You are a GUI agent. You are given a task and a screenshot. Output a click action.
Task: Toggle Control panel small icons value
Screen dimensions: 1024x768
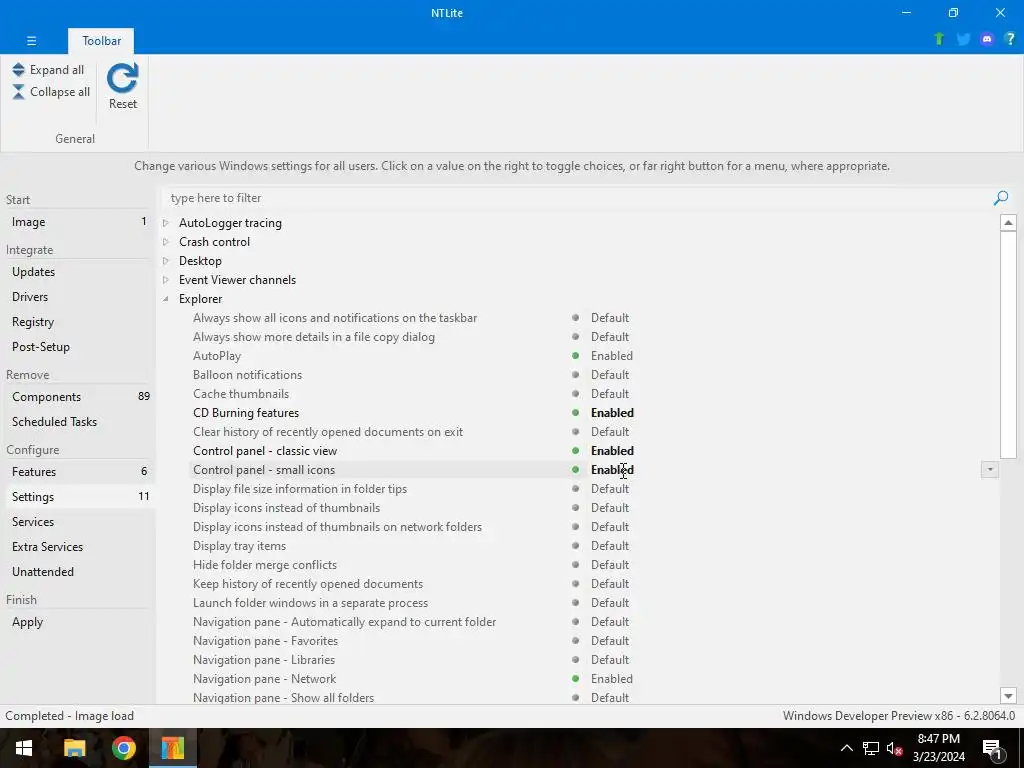pyautogui.click(x=612, y=470)
